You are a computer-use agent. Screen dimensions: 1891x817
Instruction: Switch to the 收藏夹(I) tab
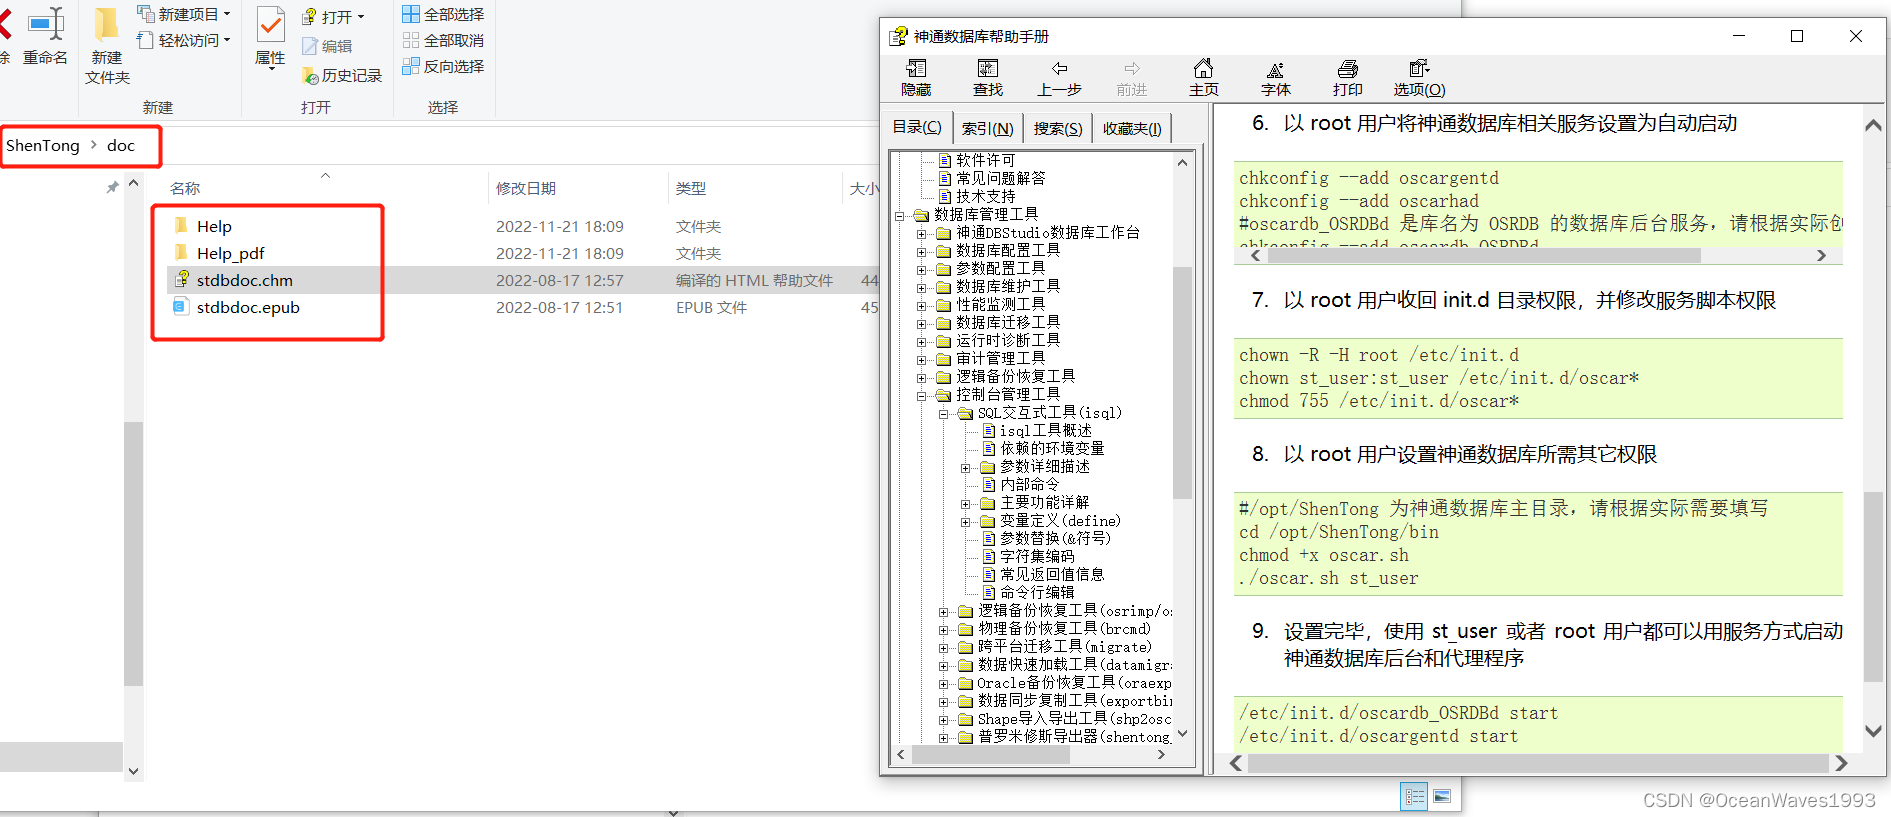click(1132, 128)
